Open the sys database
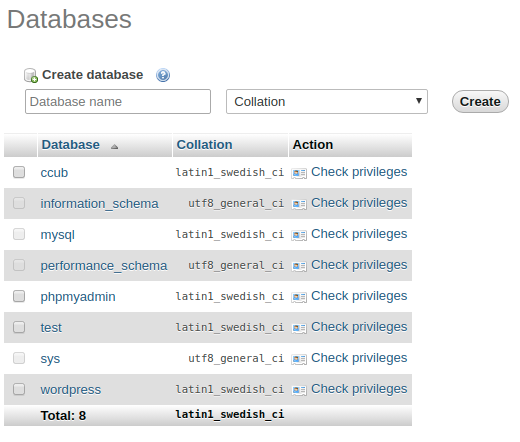This screenshot has height=442, width=520. (50, 359)
